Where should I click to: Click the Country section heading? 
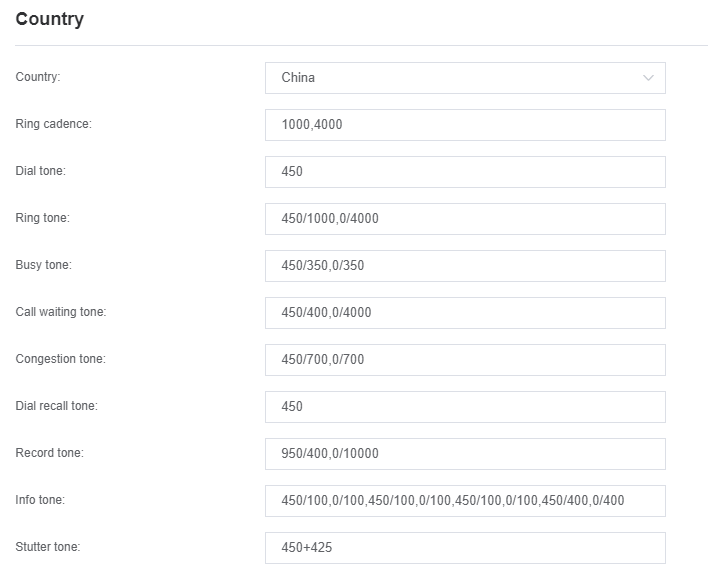coord(50,19)
